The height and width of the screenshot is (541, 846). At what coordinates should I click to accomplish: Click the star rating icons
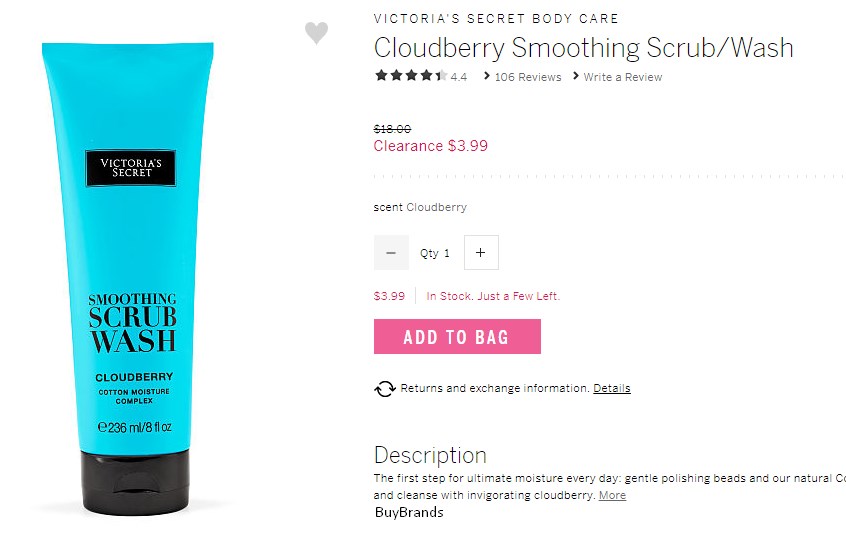click(x=411, y=76)
